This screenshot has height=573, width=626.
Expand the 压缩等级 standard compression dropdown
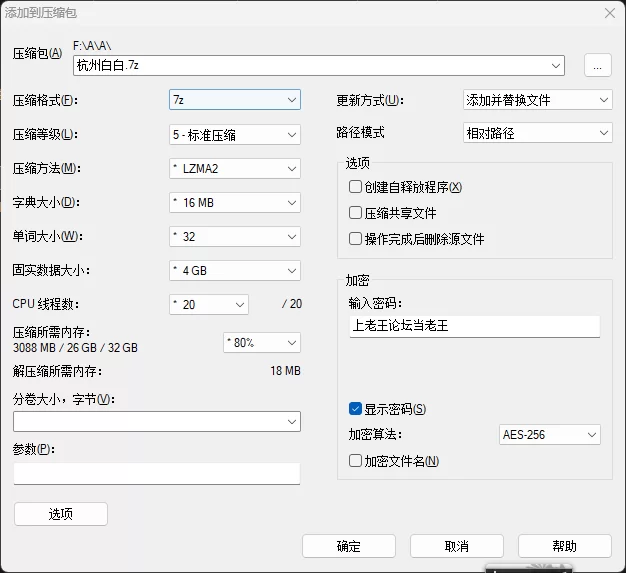[x=235, y=135]
